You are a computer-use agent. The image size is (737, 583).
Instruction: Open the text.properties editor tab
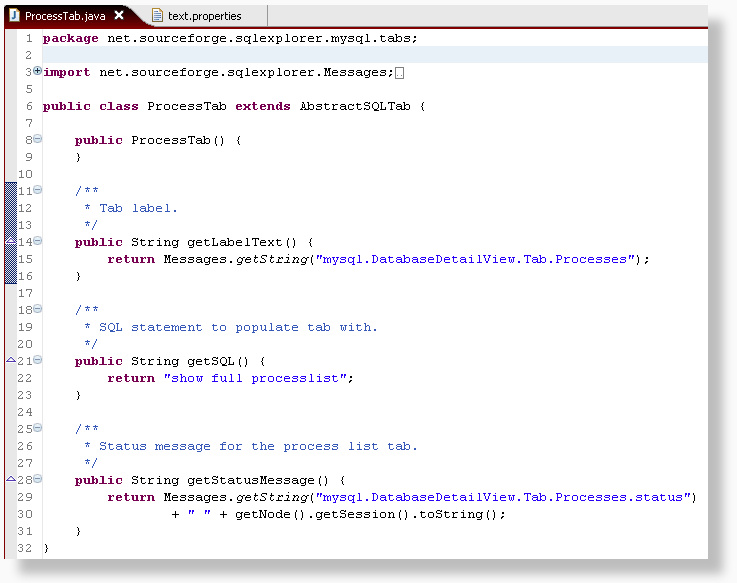click(x=204, y=16)
